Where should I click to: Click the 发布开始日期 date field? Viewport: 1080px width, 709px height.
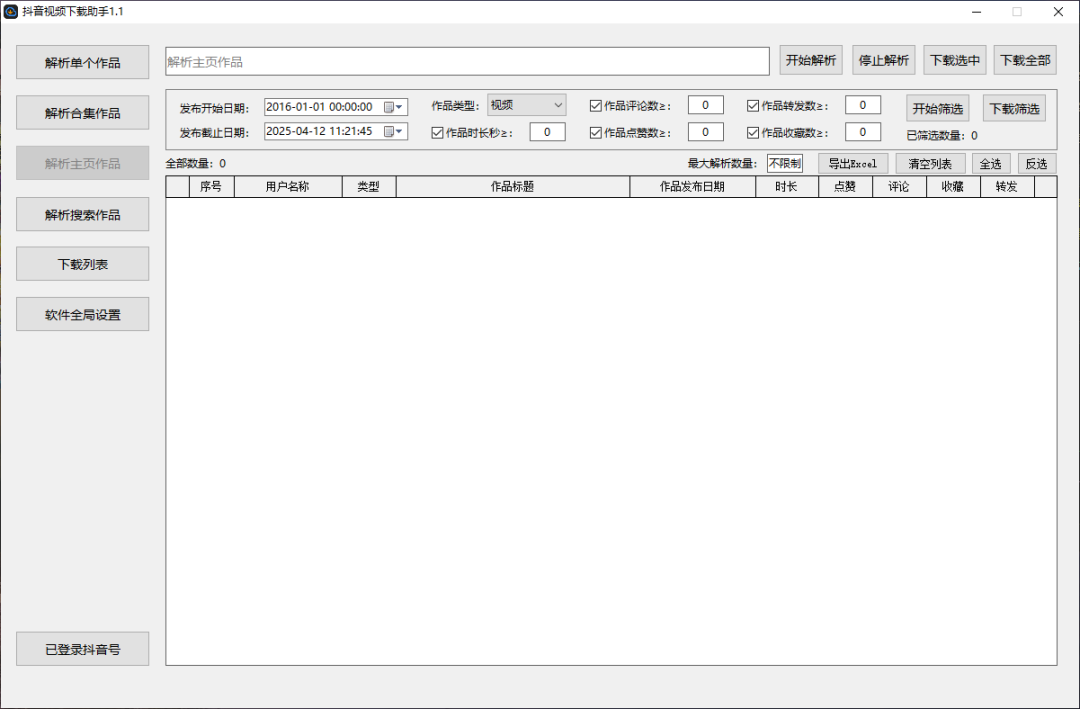[x=335, y=107]
